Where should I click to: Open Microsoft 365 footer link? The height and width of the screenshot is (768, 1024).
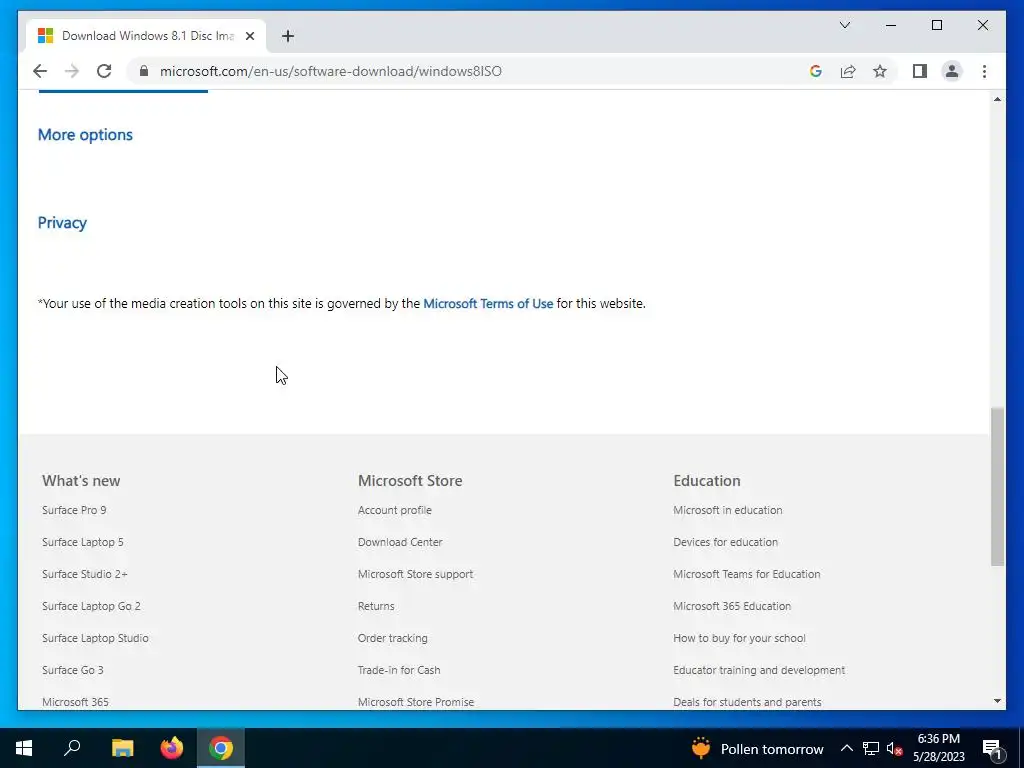[75, 702]
